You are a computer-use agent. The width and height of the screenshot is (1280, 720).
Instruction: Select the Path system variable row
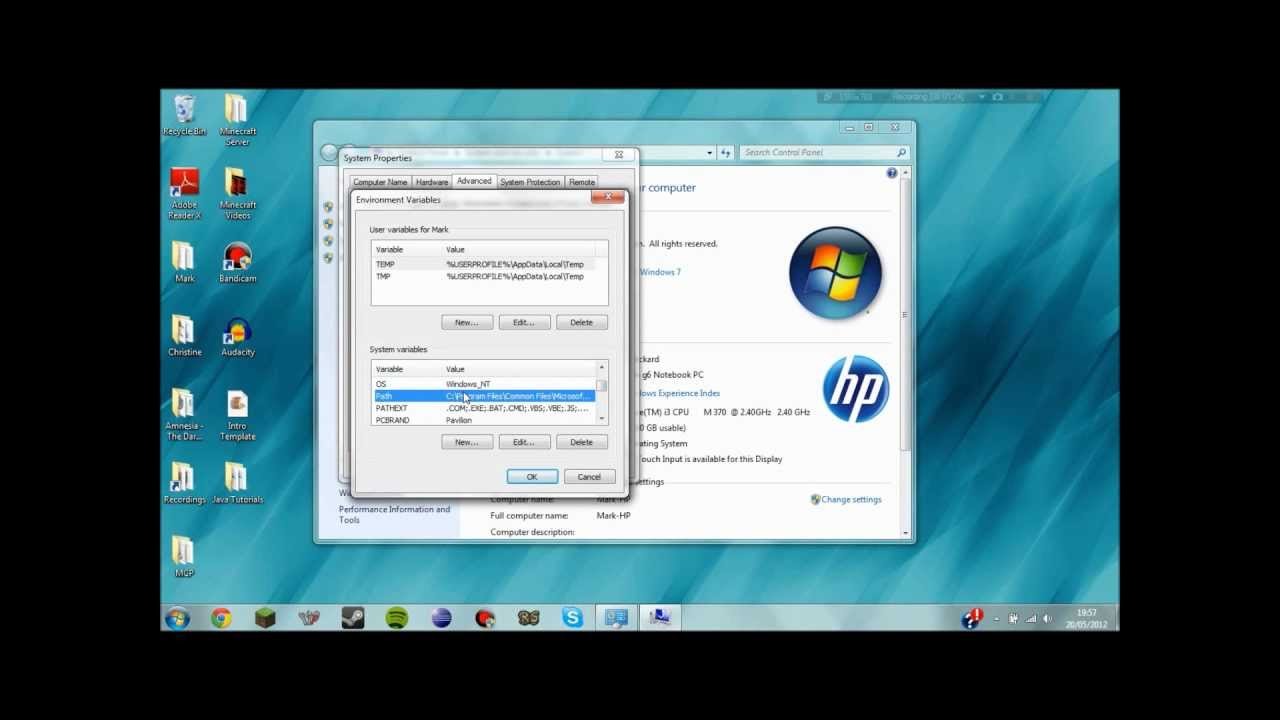coord(484,396)
